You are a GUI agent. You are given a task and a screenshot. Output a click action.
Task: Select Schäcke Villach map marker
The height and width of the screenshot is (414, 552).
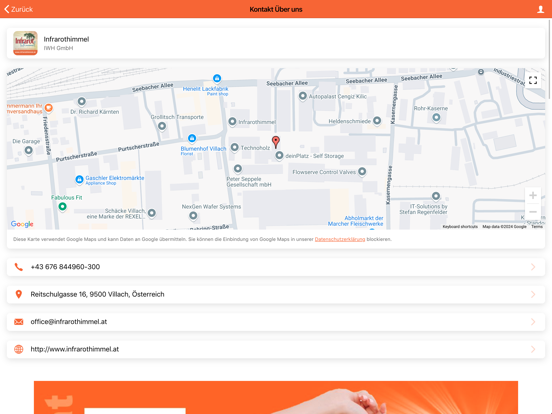click(x=152, y=213)
